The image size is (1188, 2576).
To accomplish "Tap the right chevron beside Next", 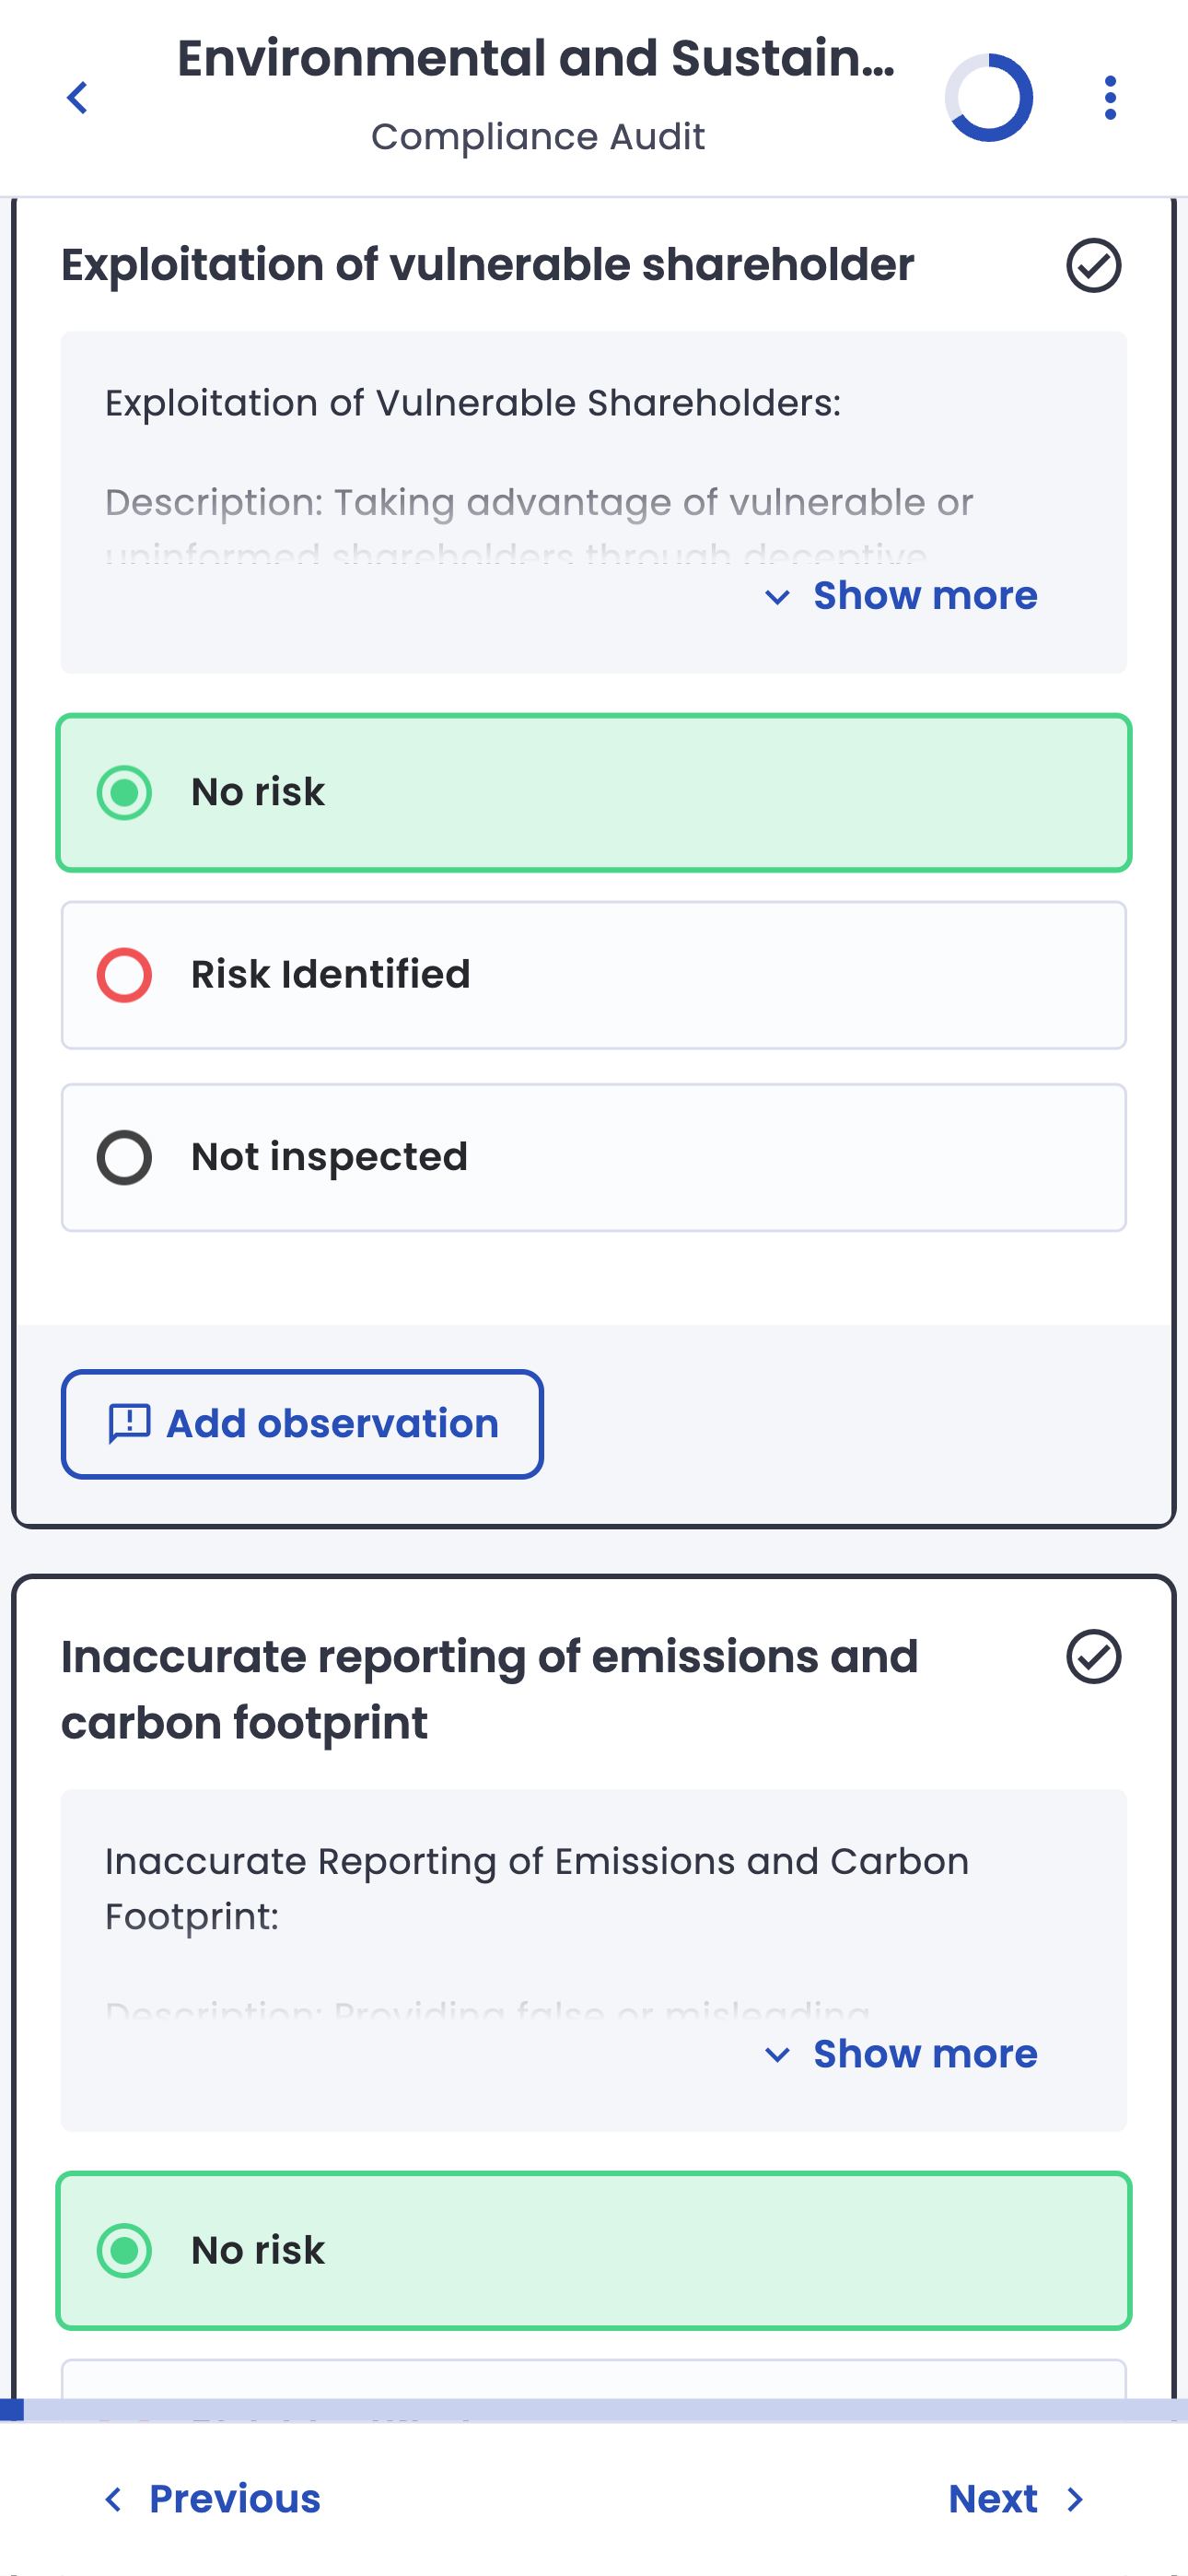I will [1075, 2499].
